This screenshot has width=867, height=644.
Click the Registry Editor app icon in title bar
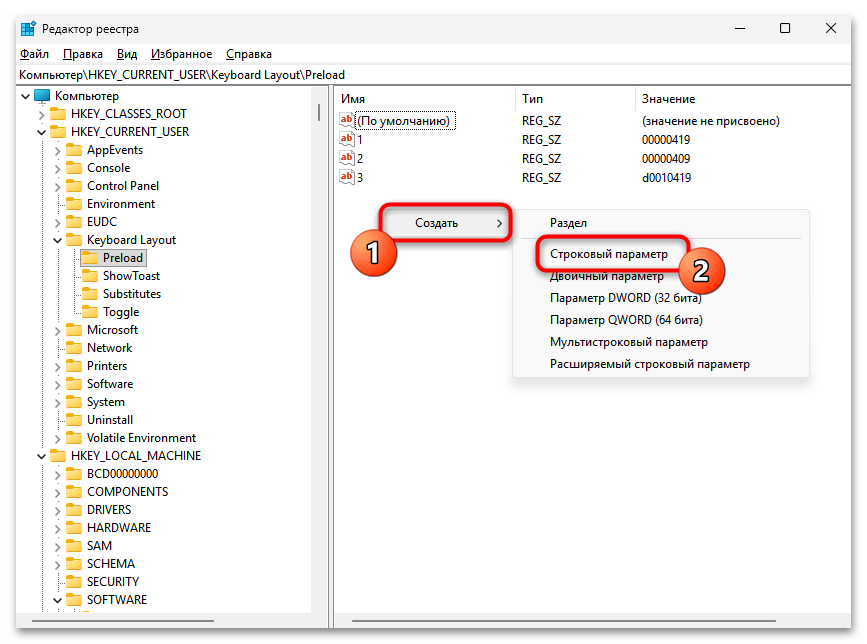(28, 28)
